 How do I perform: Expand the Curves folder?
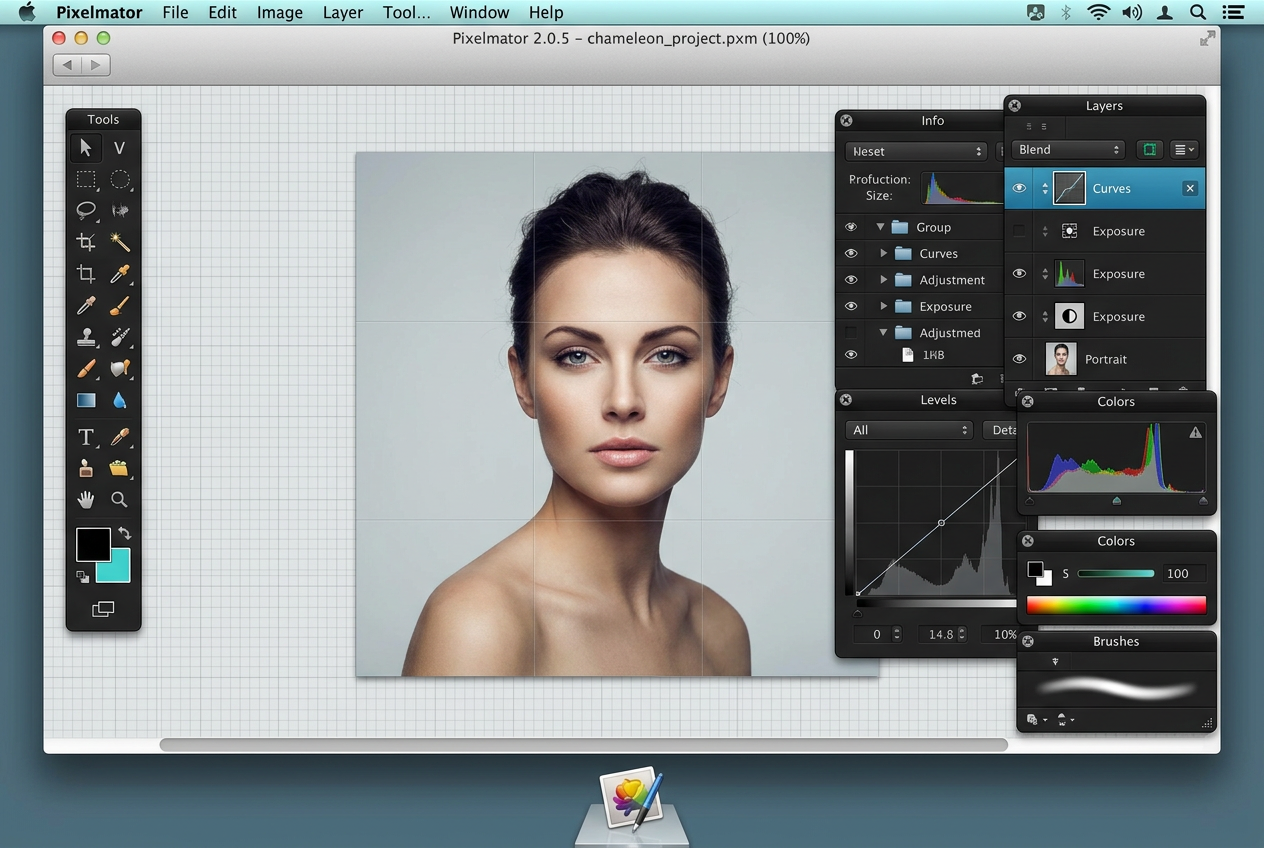click(x=884, y=254)
